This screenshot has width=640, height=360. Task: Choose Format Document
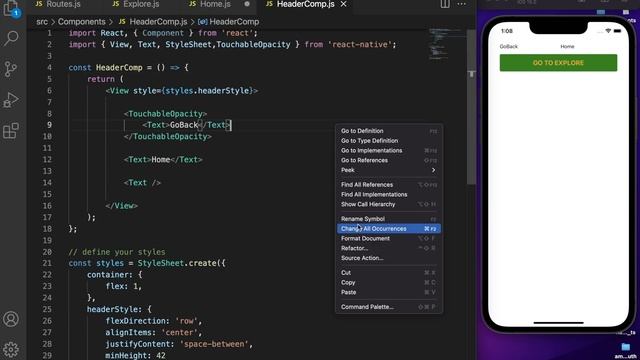pos(389,238)
